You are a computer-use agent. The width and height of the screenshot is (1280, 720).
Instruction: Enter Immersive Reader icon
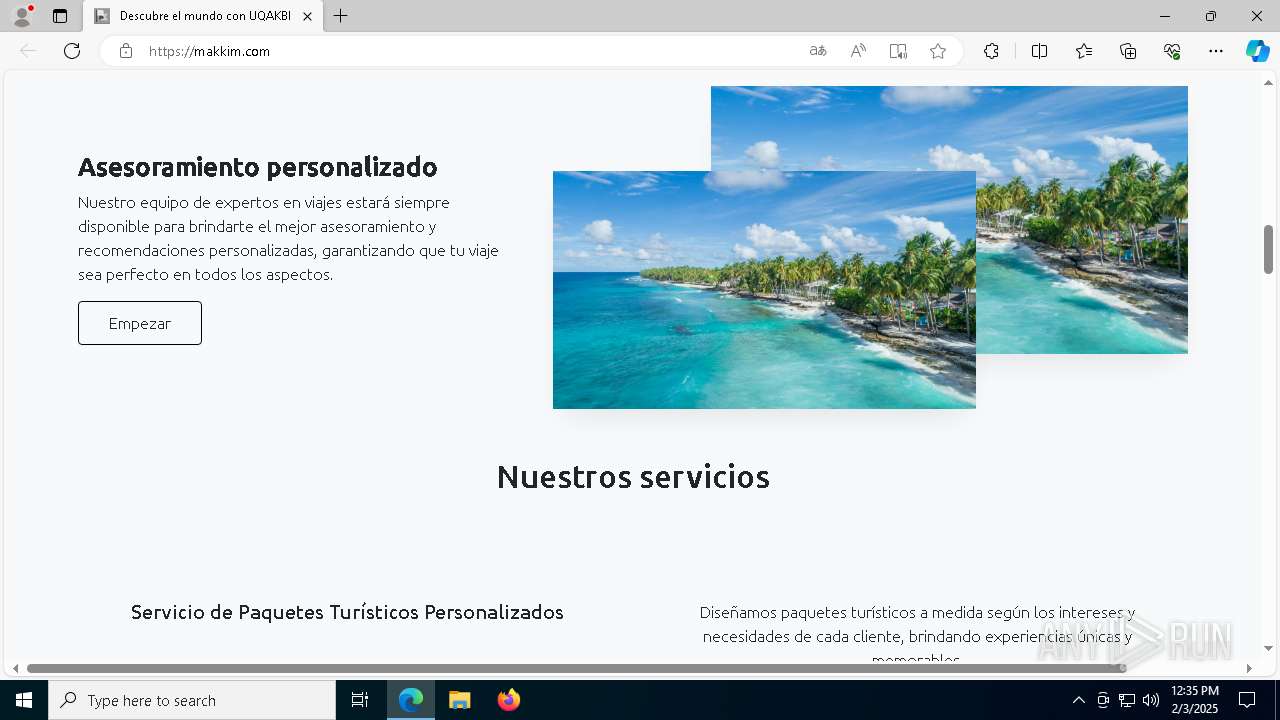(x=898, y=51)
